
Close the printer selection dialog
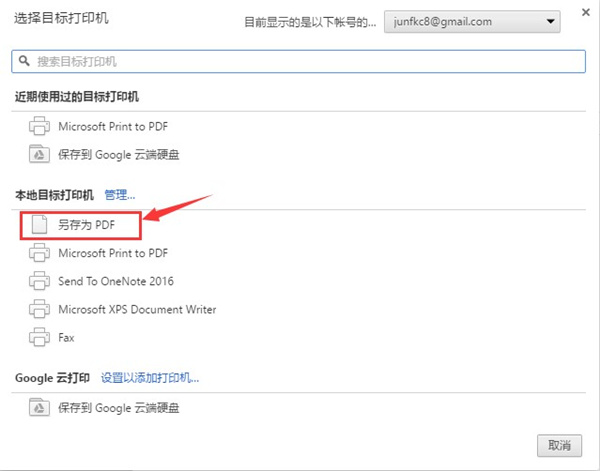tap(585, 13)
